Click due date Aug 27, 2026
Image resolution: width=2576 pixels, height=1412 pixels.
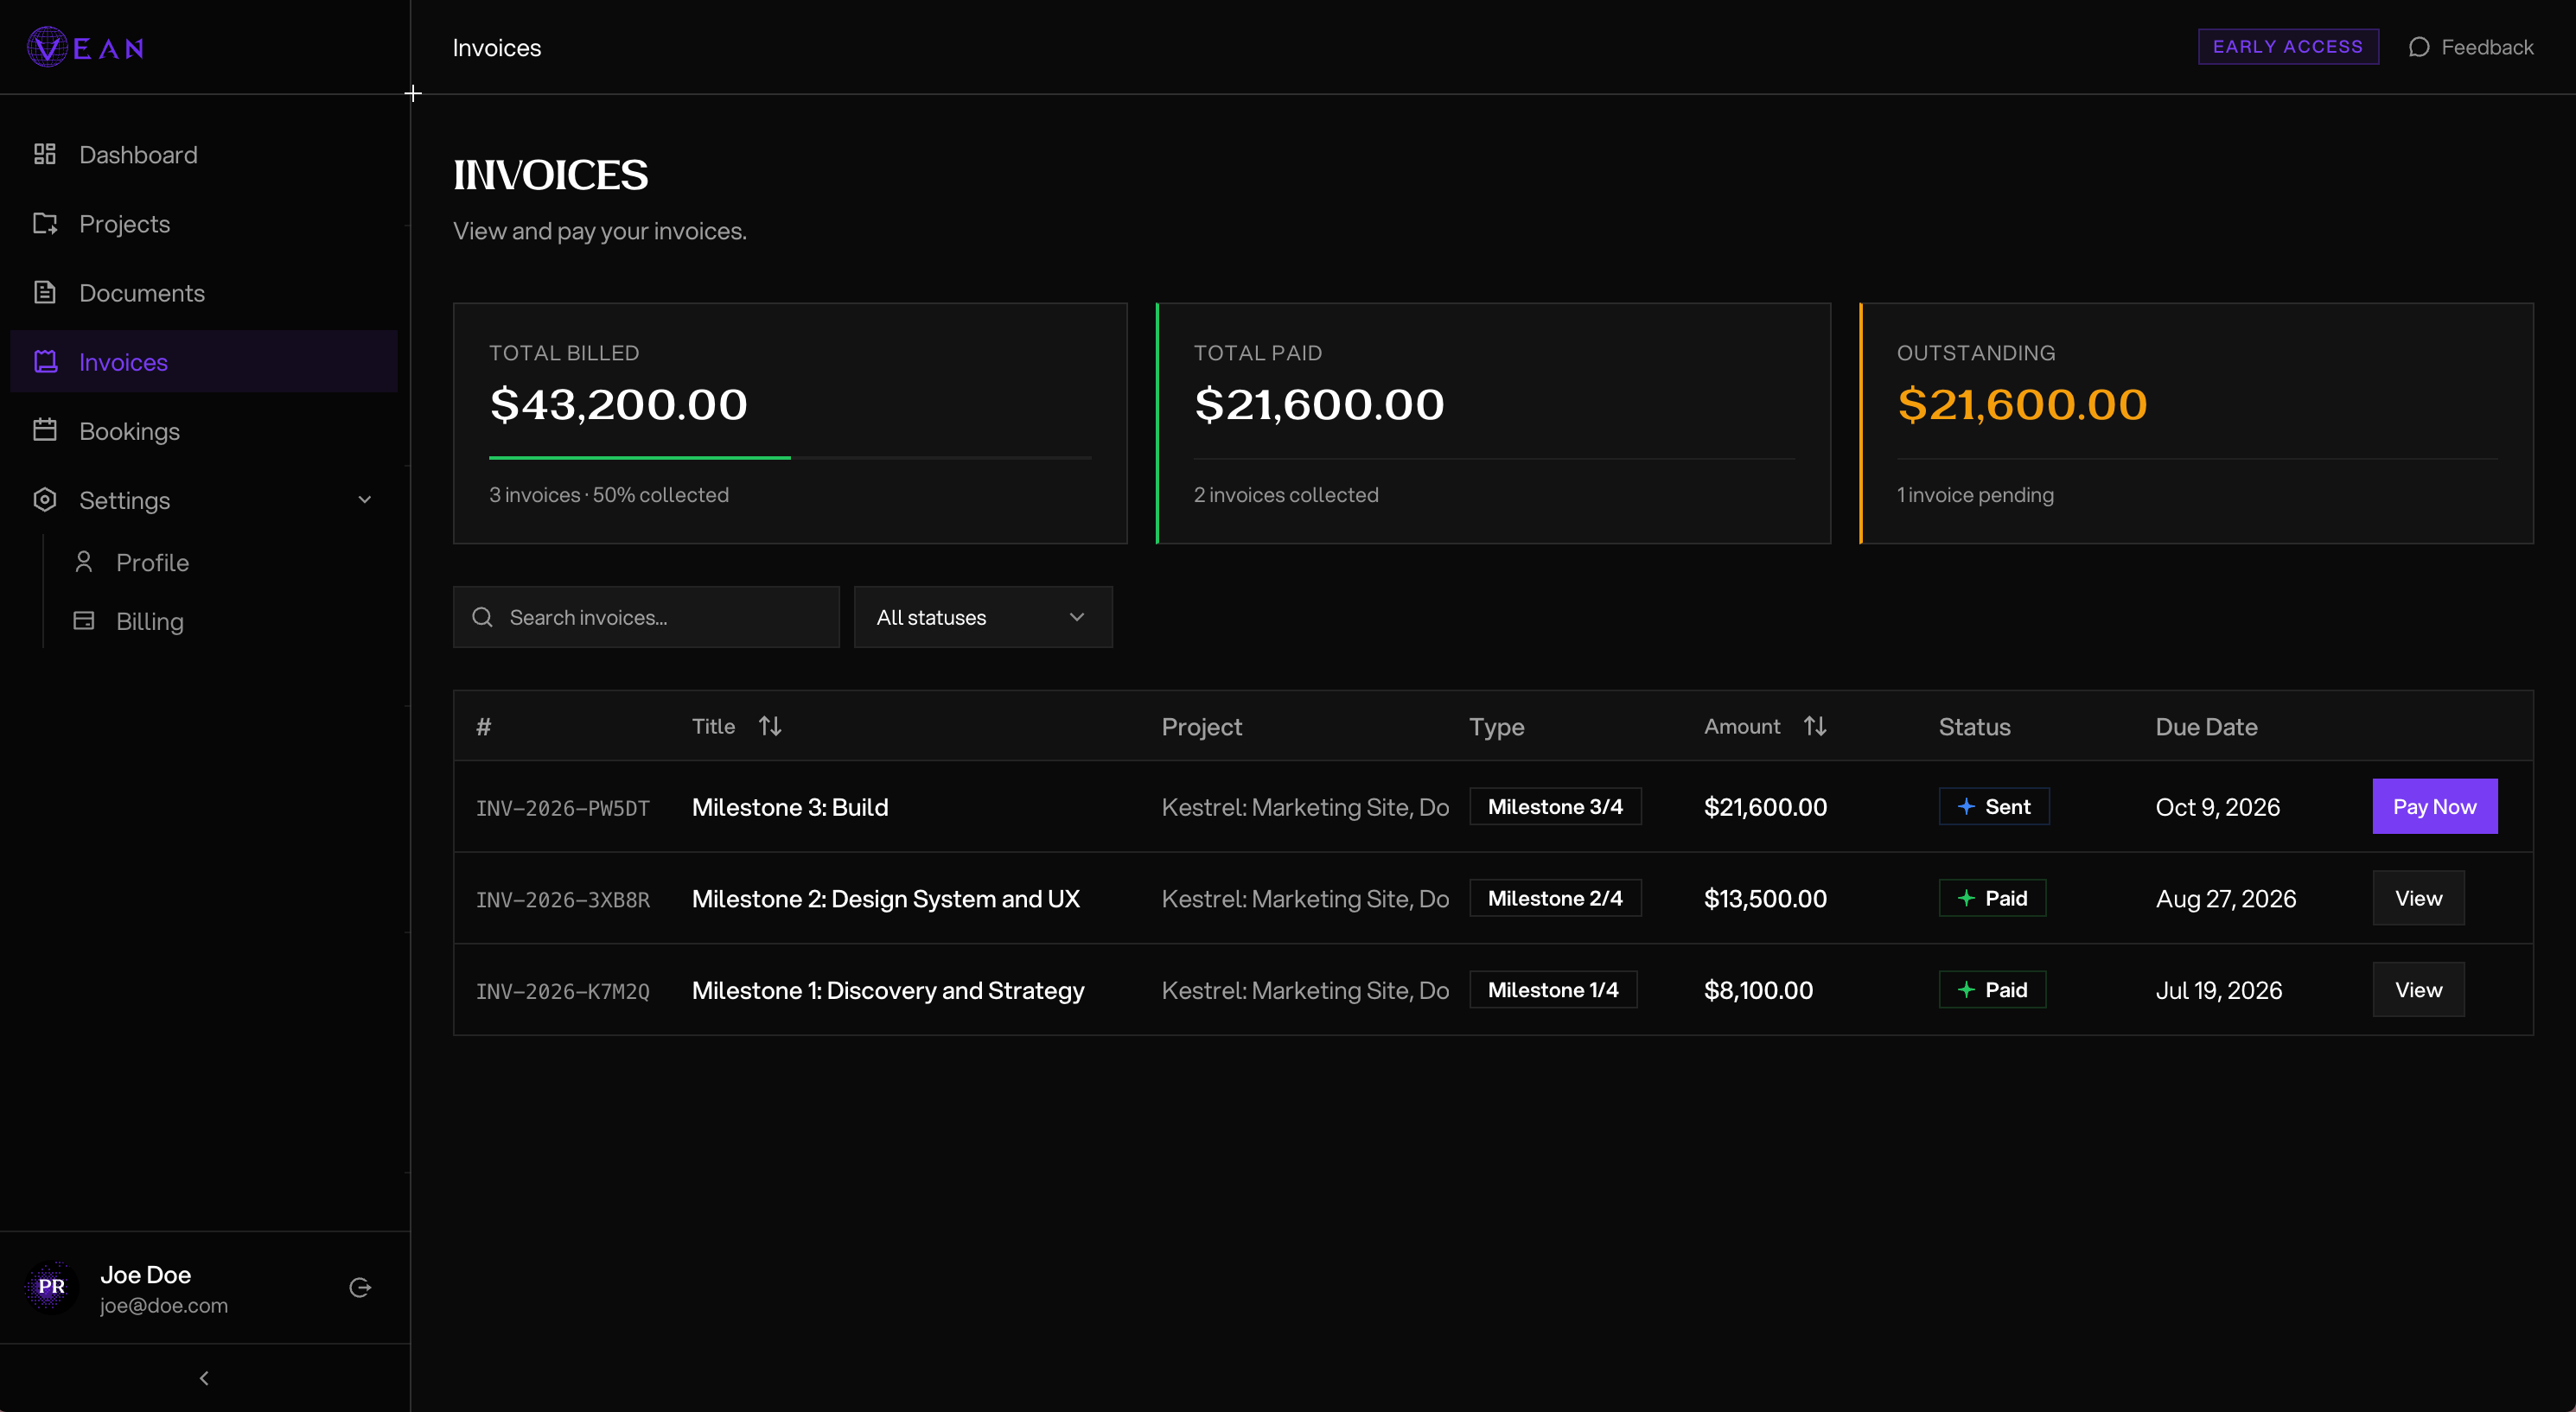2225,899
